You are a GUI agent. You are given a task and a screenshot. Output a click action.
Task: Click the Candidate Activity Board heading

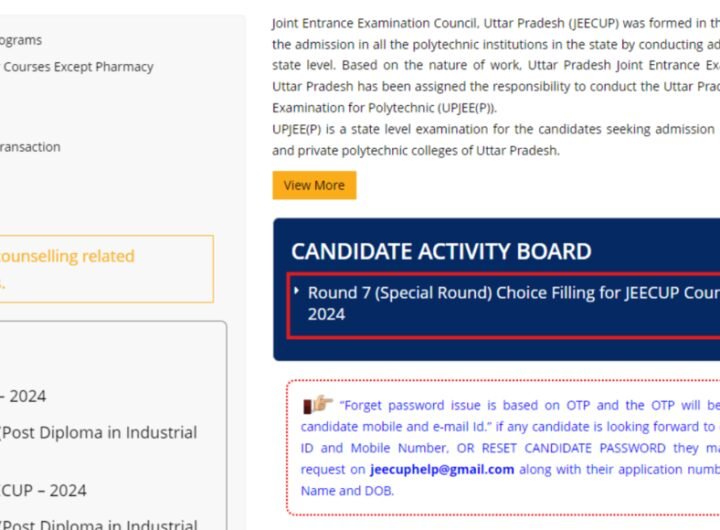click(x=441, y=251)
